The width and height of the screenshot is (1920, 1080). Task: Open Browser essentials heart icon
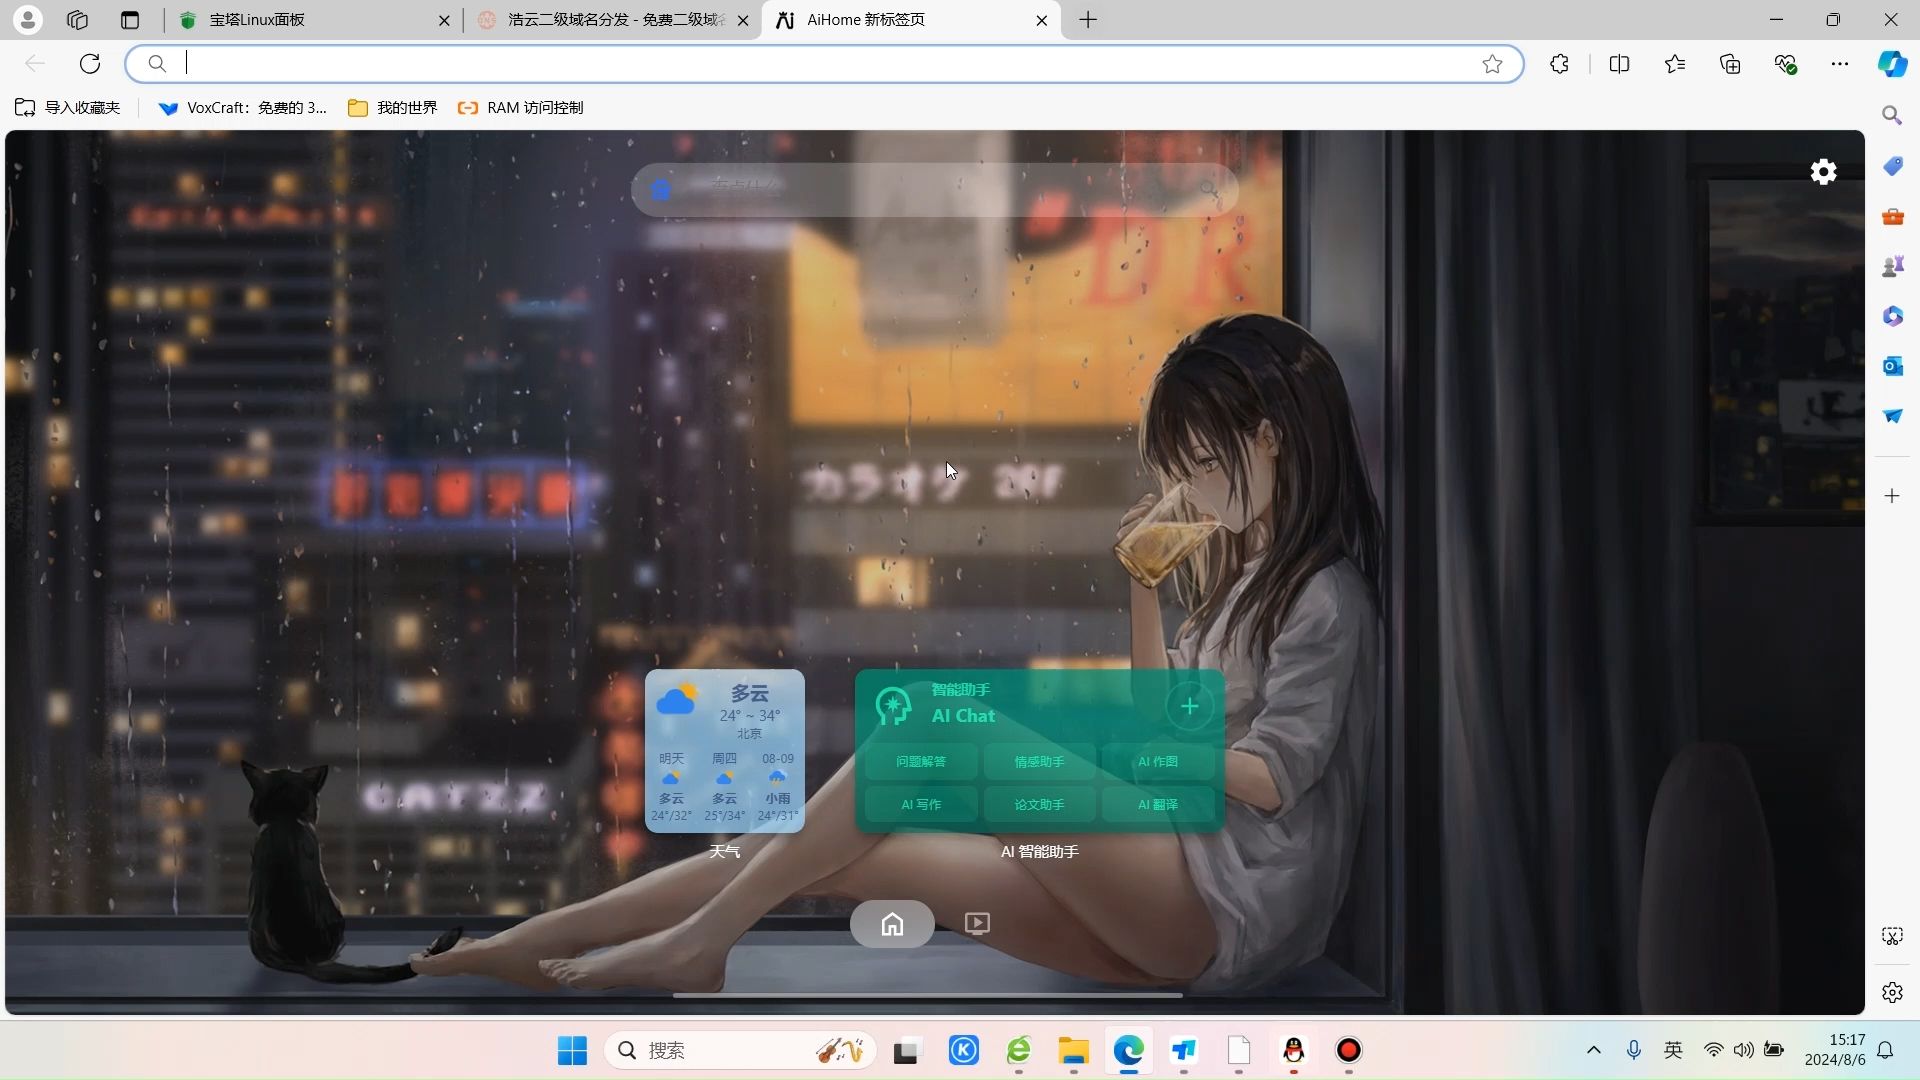[1785, 64]
